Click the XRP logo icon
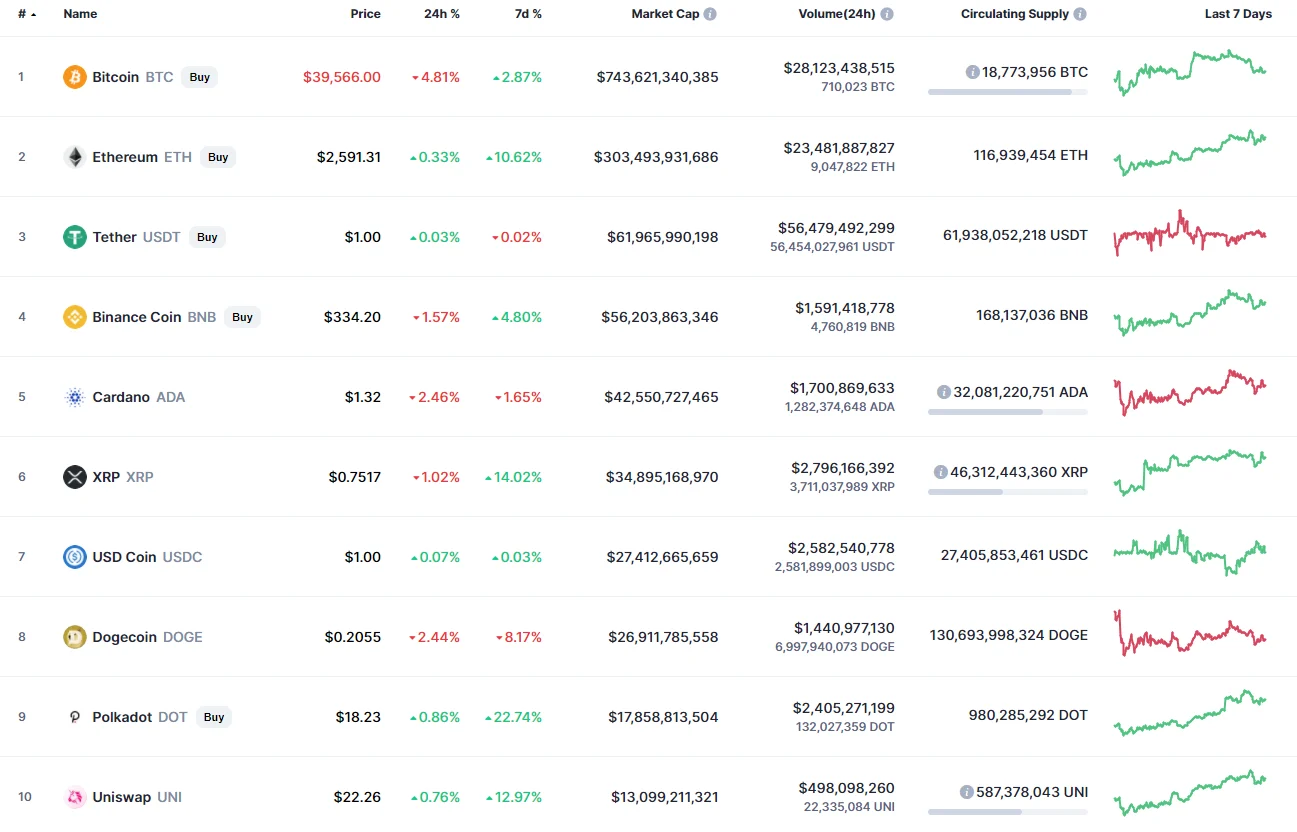 click(x=75, y=477)
